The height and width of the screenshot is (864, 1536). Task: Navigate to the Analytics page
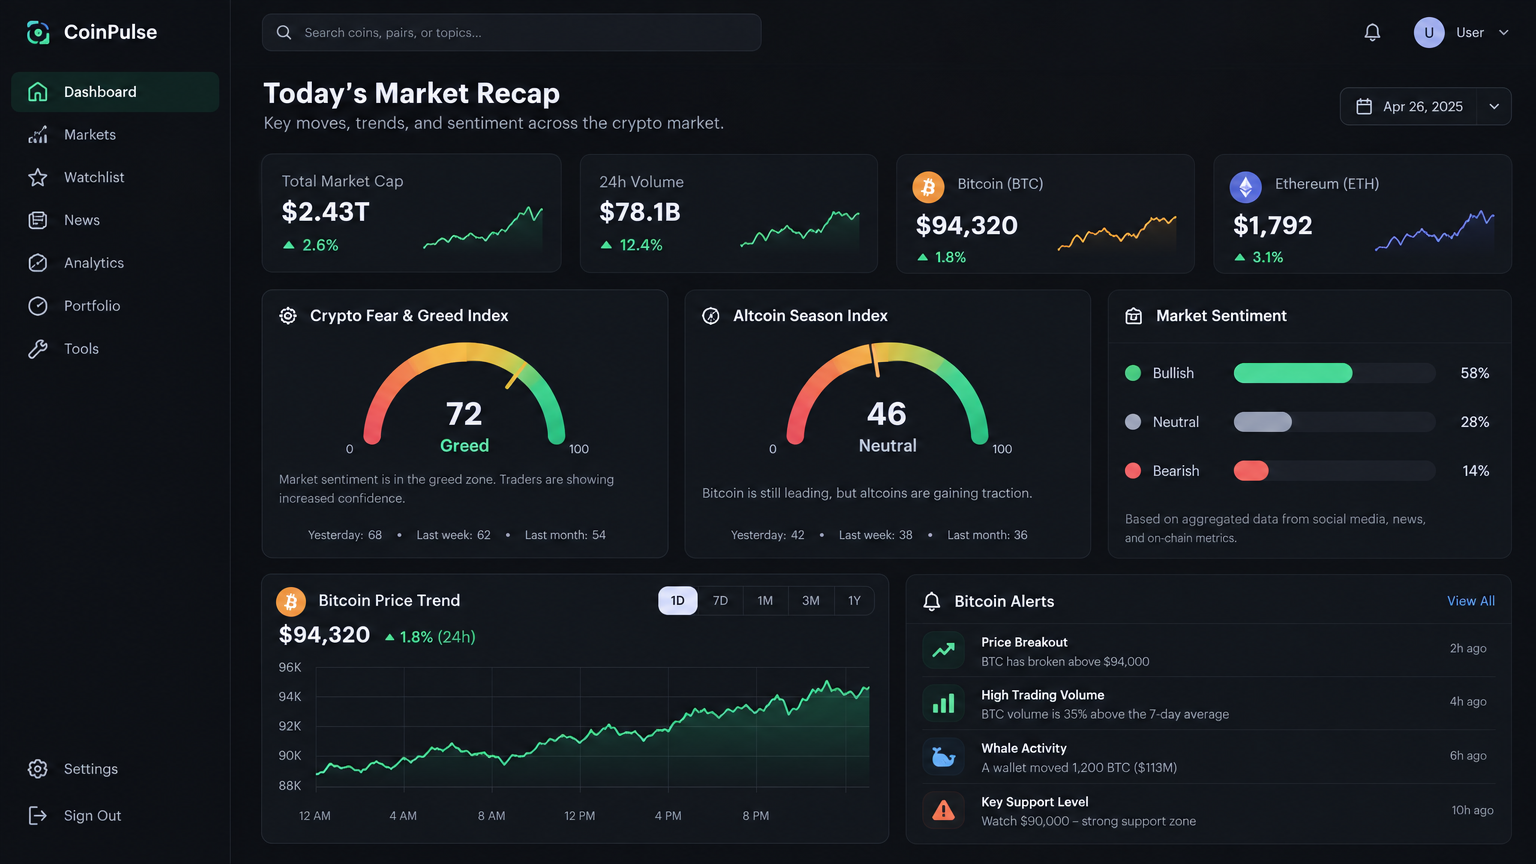[94, 263]
